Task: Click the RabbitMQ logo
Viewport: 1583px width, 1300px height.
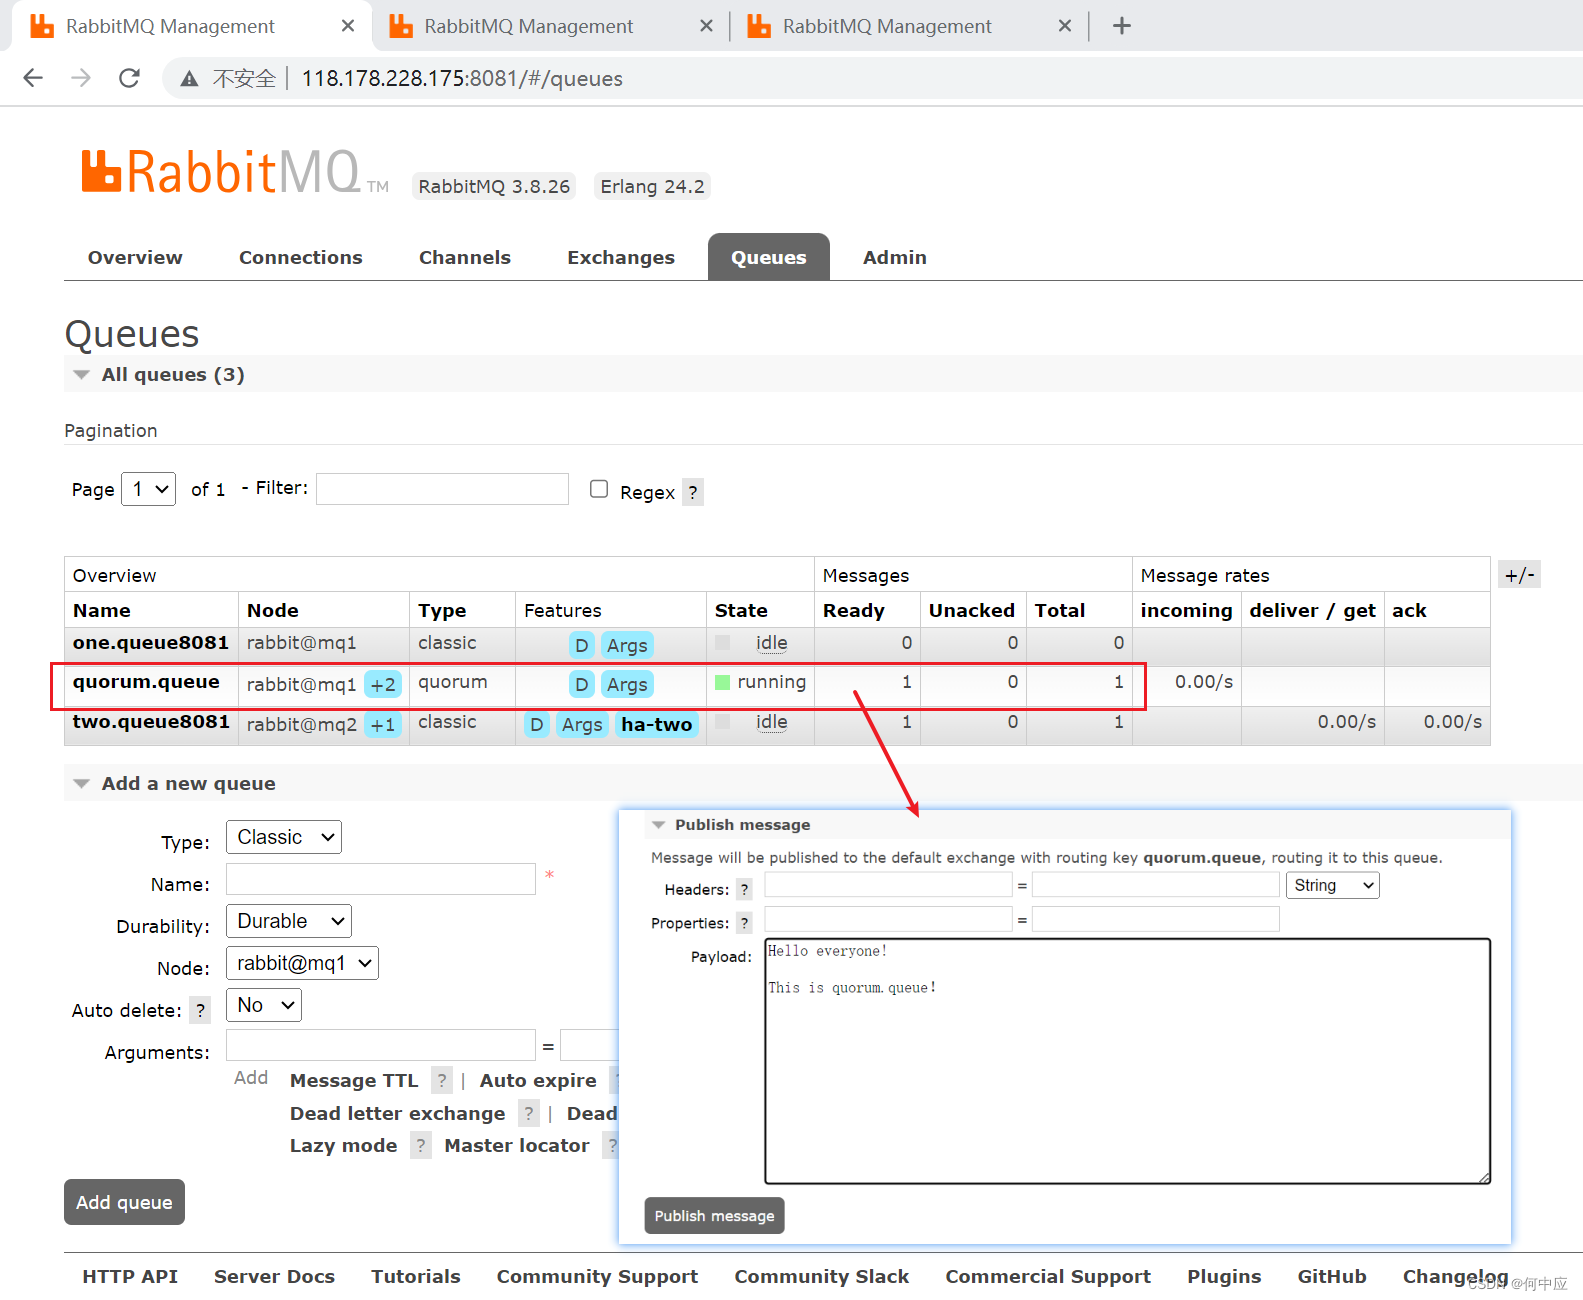Action: tap(235, 172)
